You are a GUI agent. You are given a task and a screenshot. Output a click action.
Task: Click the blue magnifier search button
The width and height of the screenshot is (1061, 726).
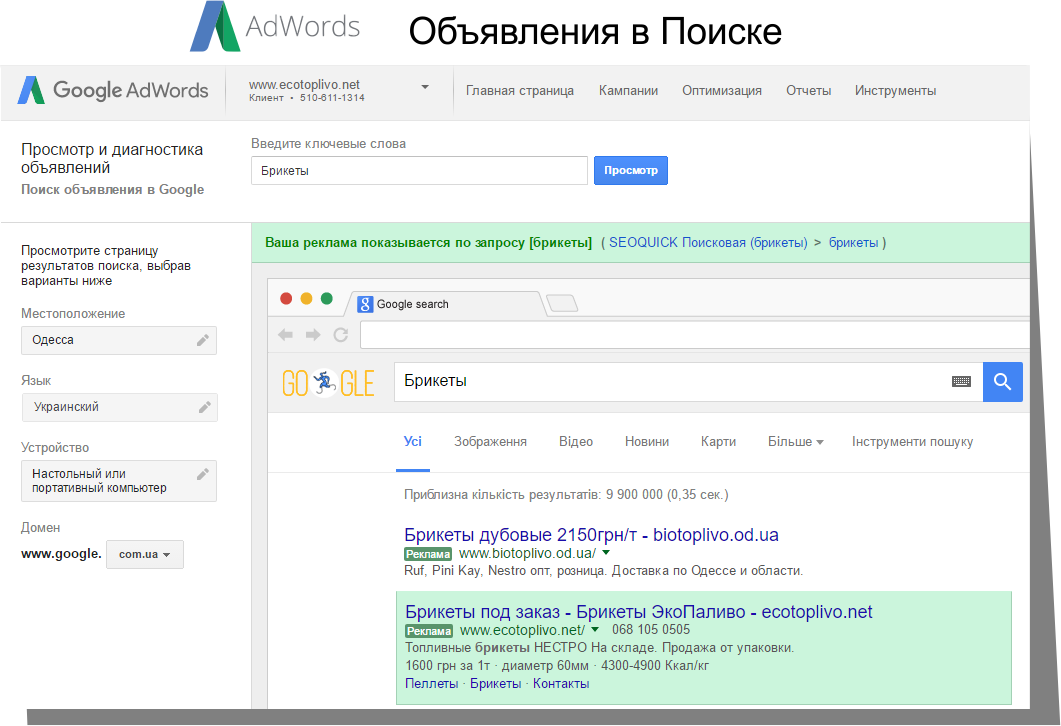point(1003,382)
